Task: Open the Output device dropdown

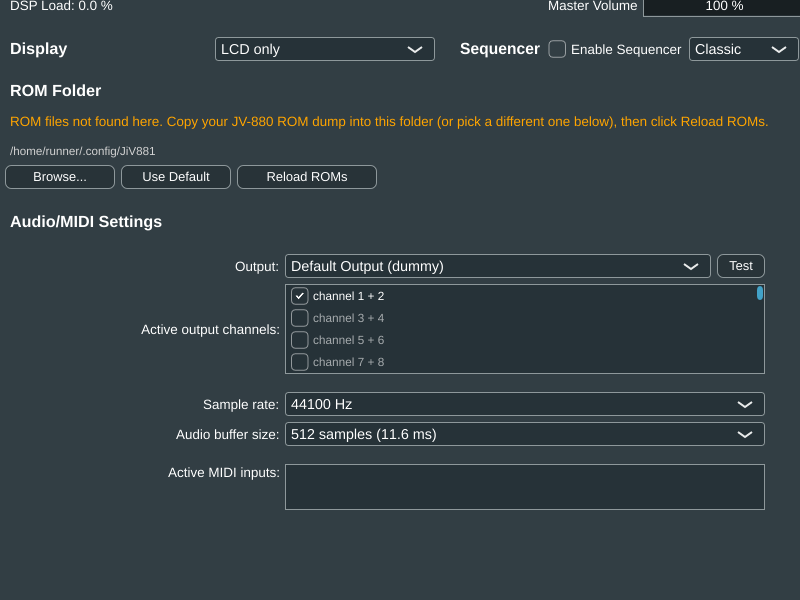Action: point(497,266)
